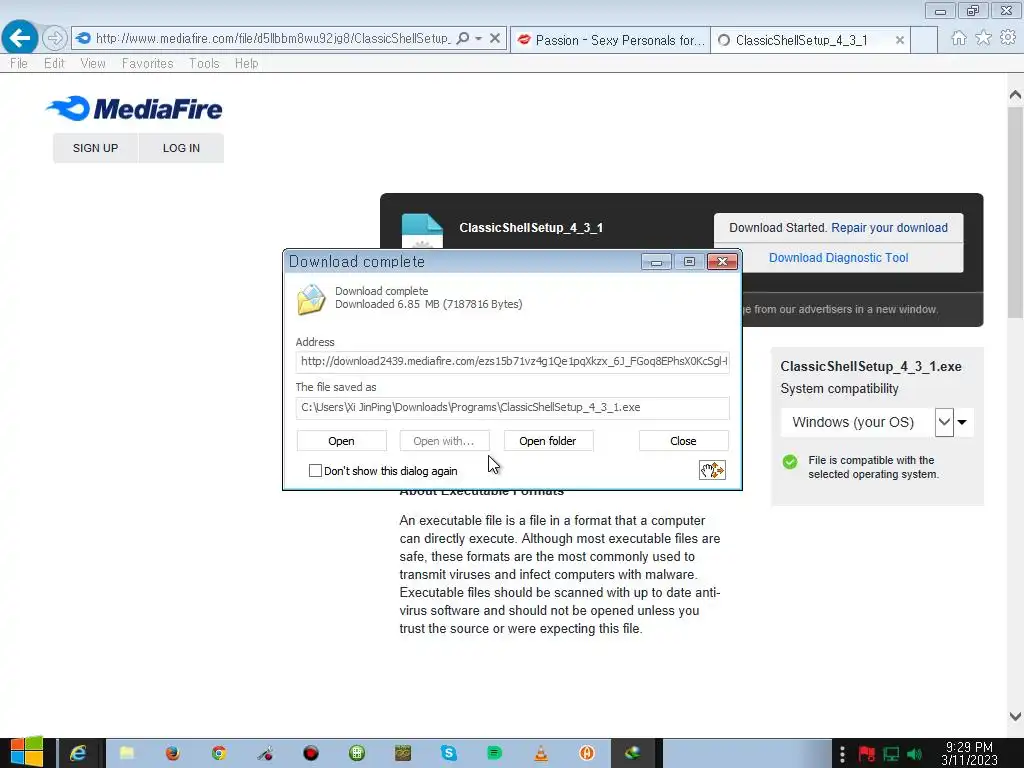
Task: Open the Home icon in browser toolbar
Action: click(x=958, y=38)
